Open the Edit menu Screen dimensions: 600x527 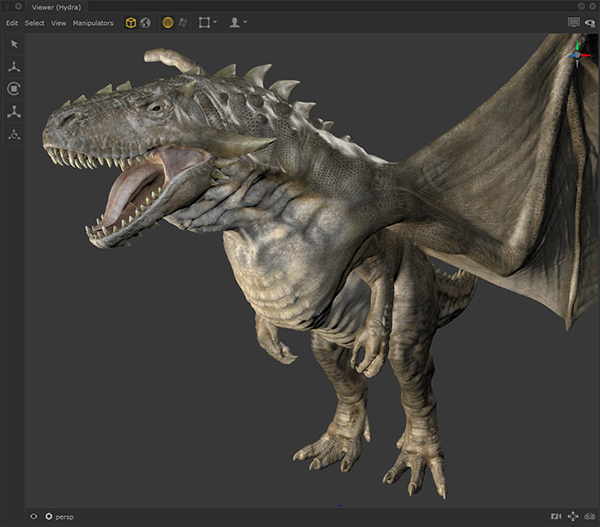pos(12,22)
